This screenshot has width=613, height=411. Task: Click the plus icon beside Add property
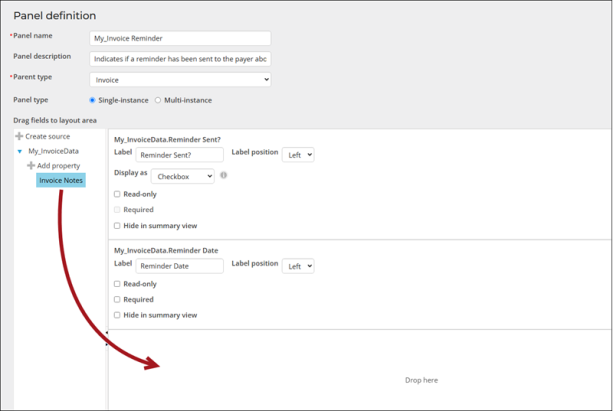click(x=31, y=166)
